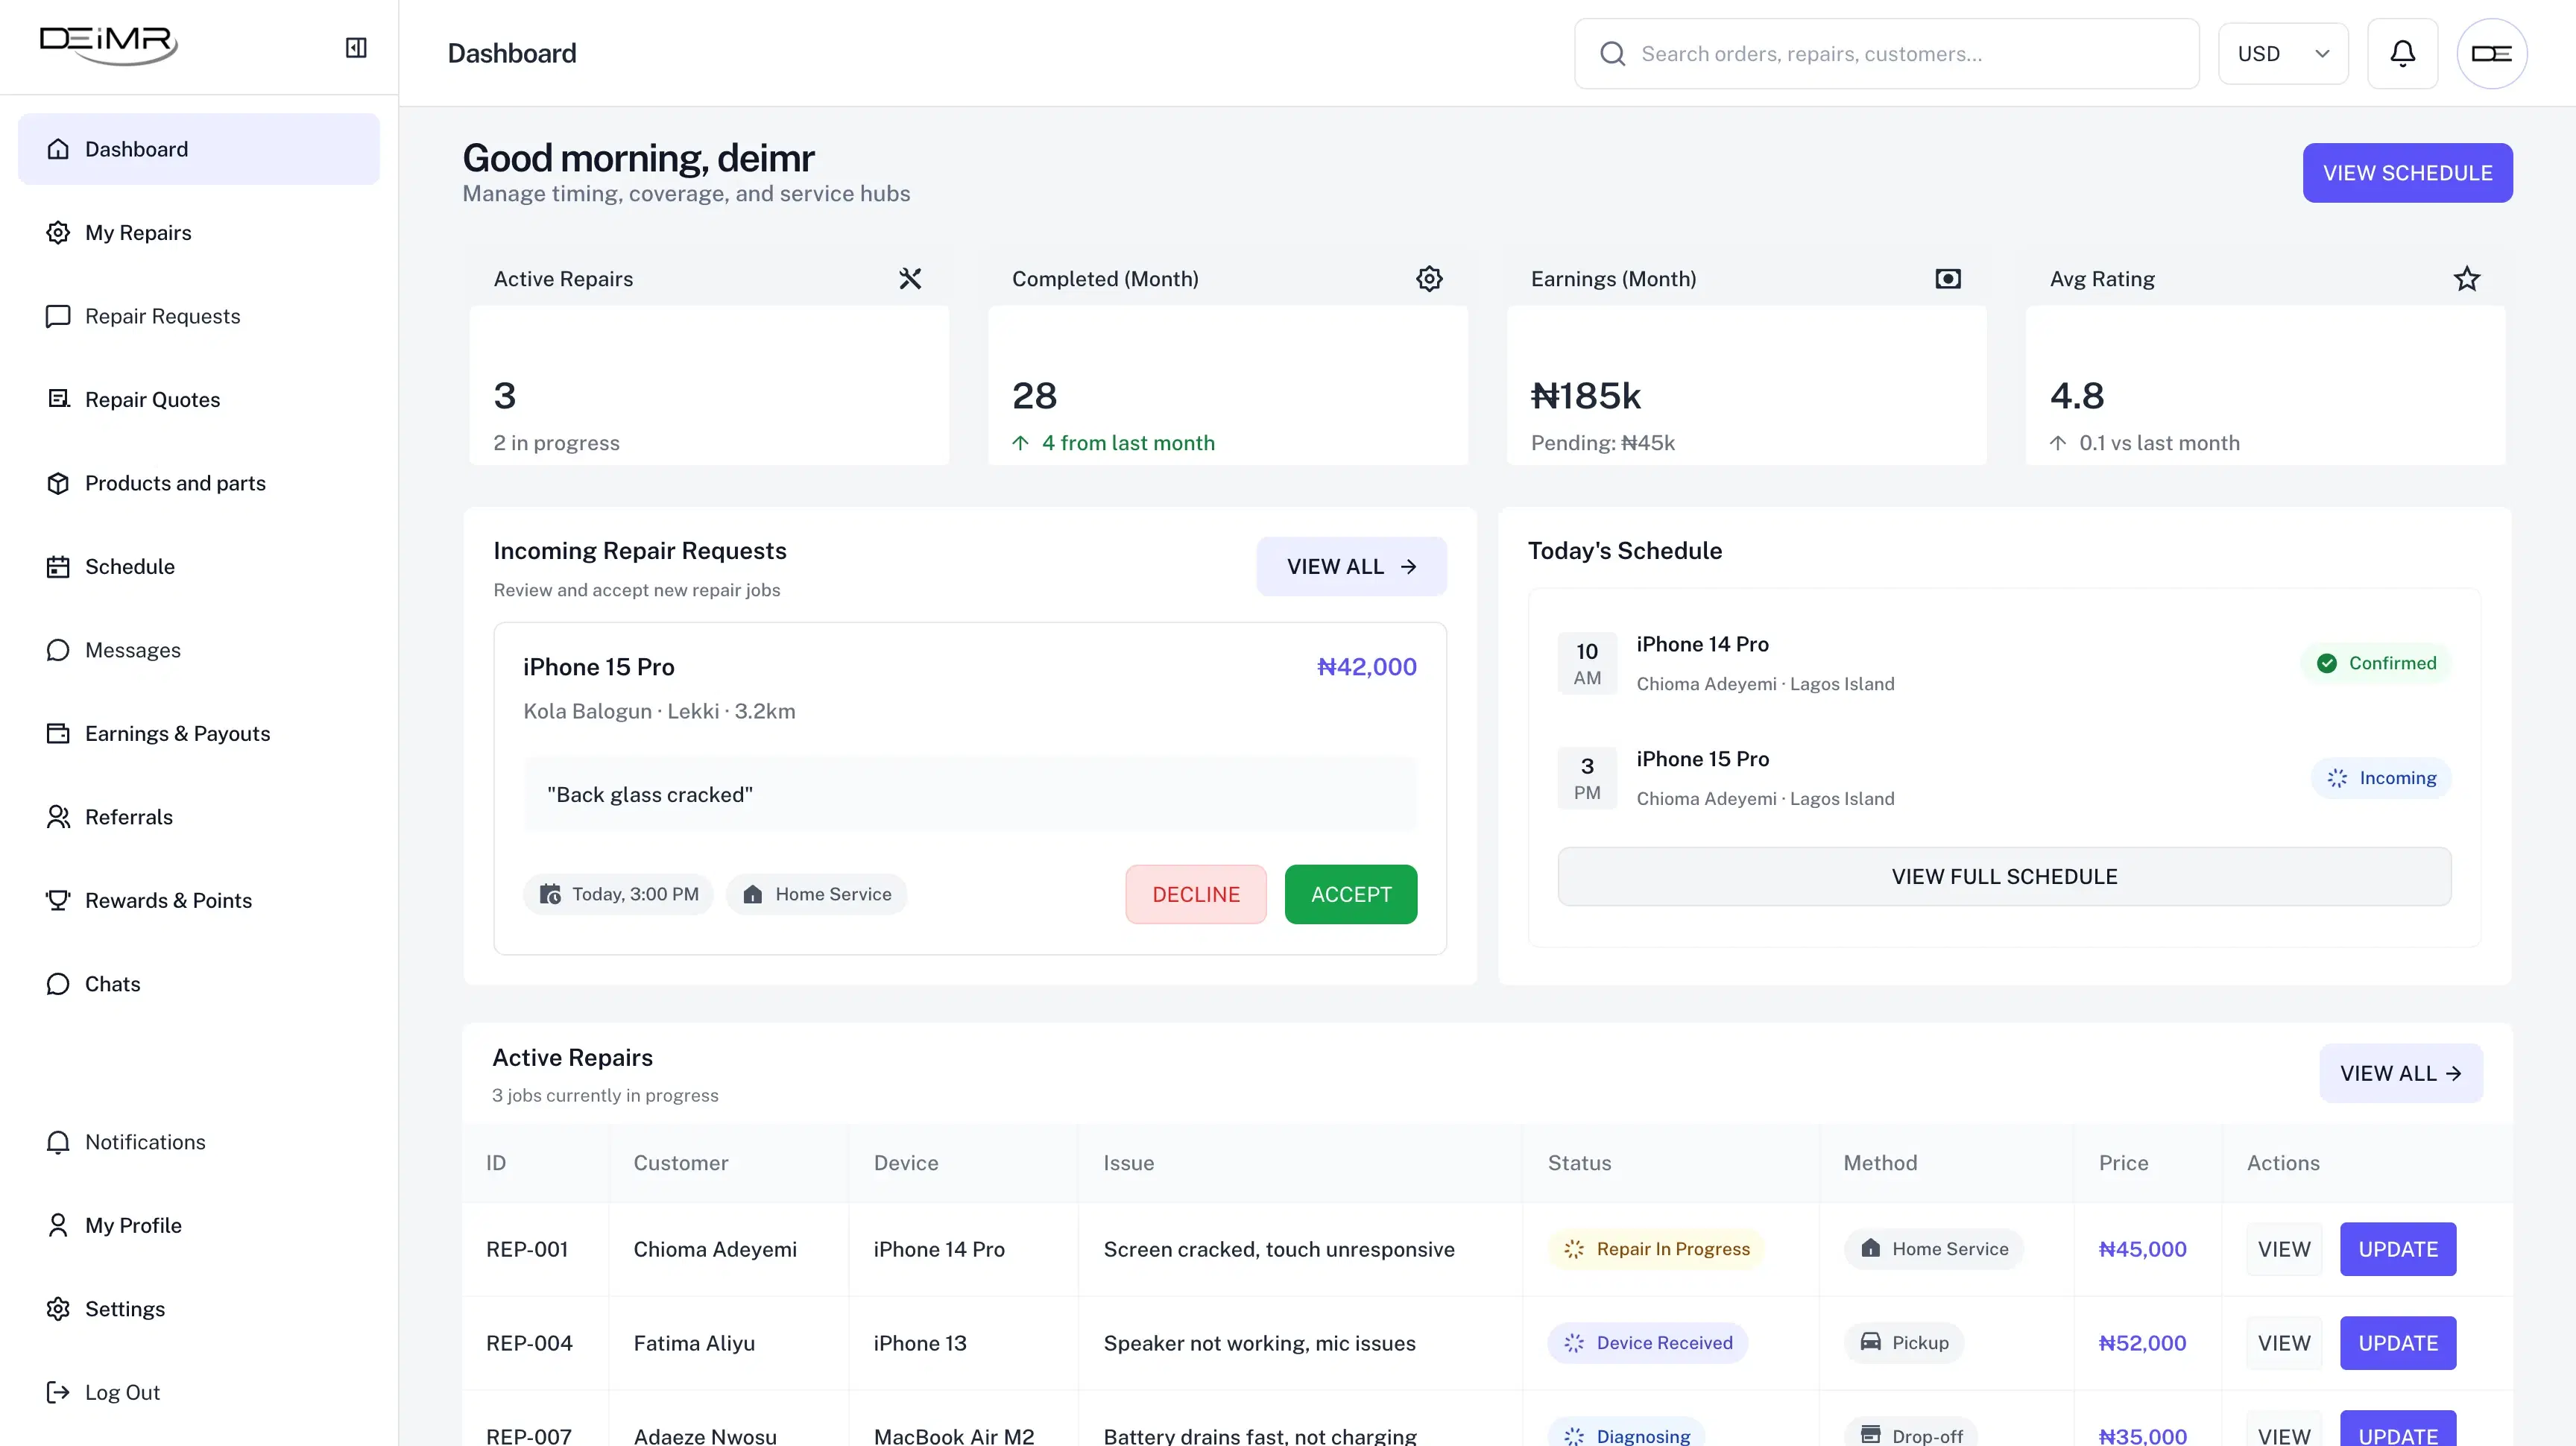
Task: Open notifications bell in top bar
Action: pyautogui.click(x=2402, y=53)
